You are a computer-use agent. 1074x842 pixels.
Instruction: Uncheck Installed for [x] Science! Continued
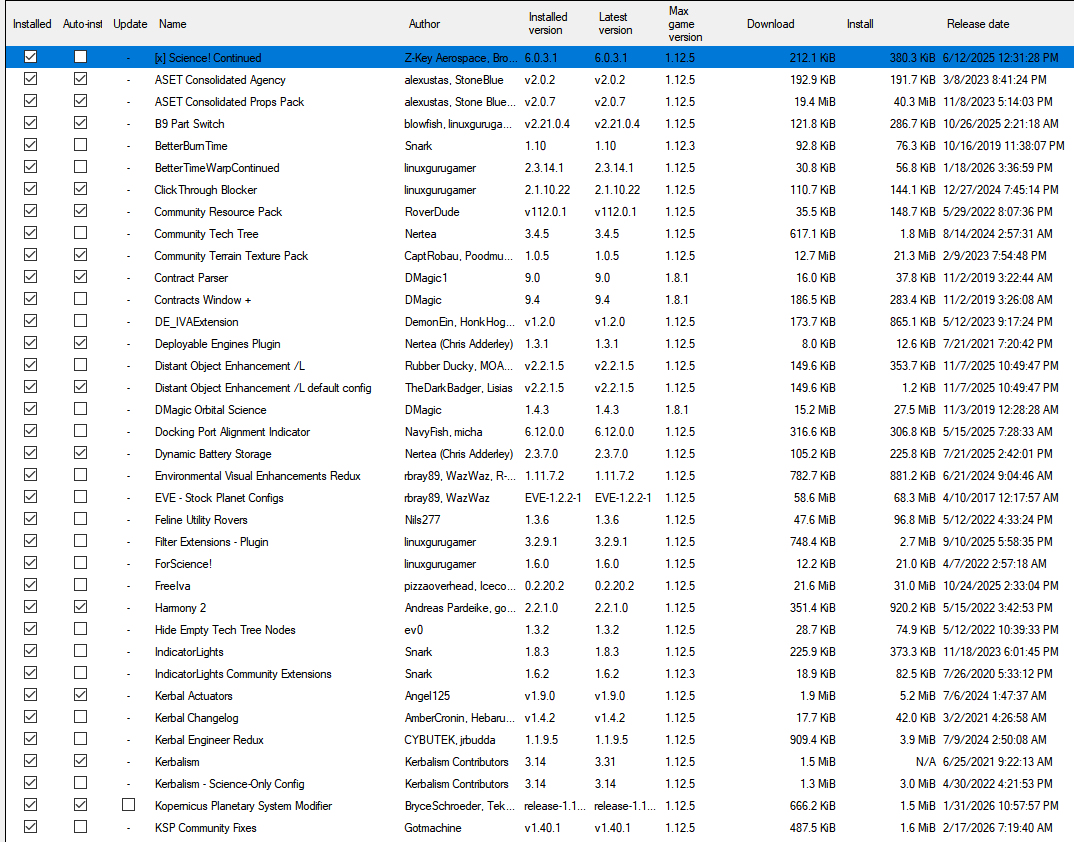click(x=31, y=57)
